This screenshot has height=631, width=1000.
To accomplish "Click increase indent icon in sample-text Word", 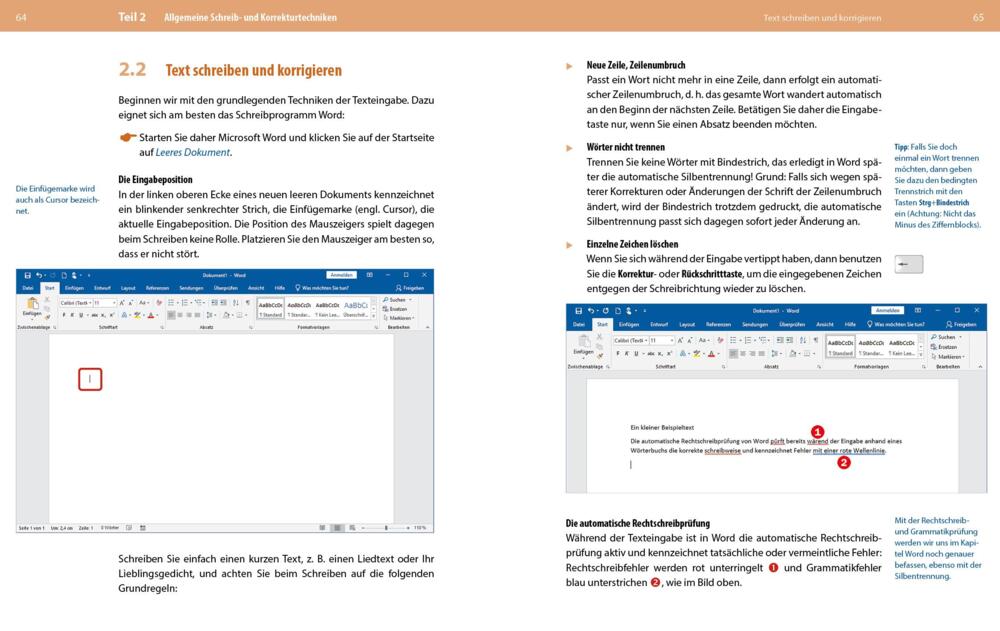I will 789,340.
